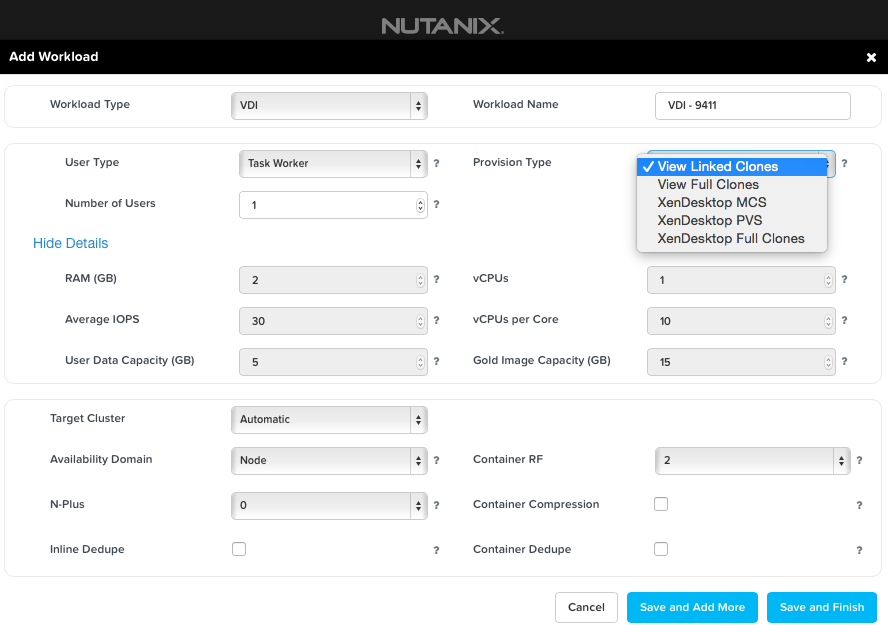Open the Target Cluster dropdown
The width and height of the screenshot is (888, 625).
coord(329,420)
